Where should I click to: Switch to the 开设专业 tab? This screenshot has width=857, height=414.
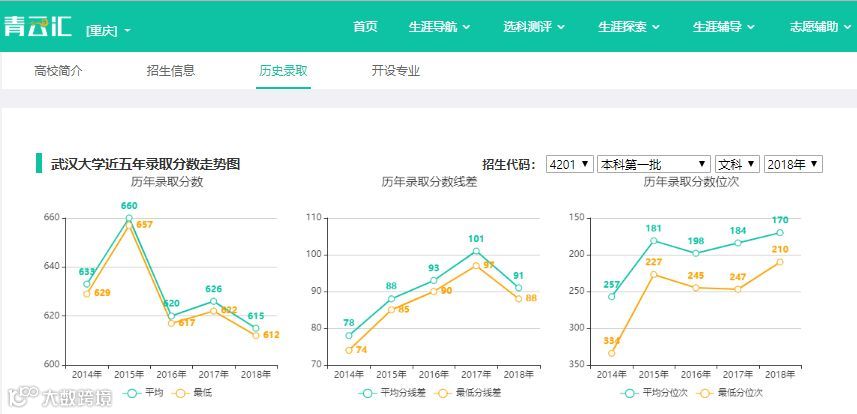pos(396,71)
